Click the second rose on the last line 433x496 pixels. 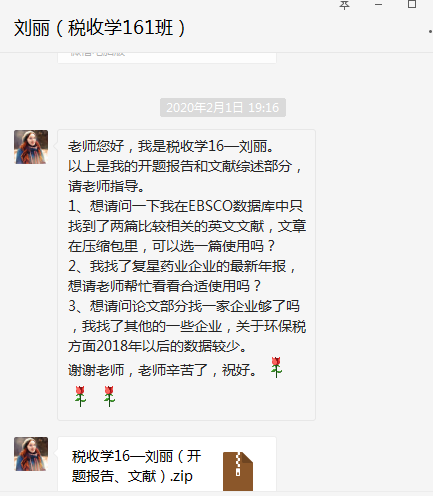(109, 396)
